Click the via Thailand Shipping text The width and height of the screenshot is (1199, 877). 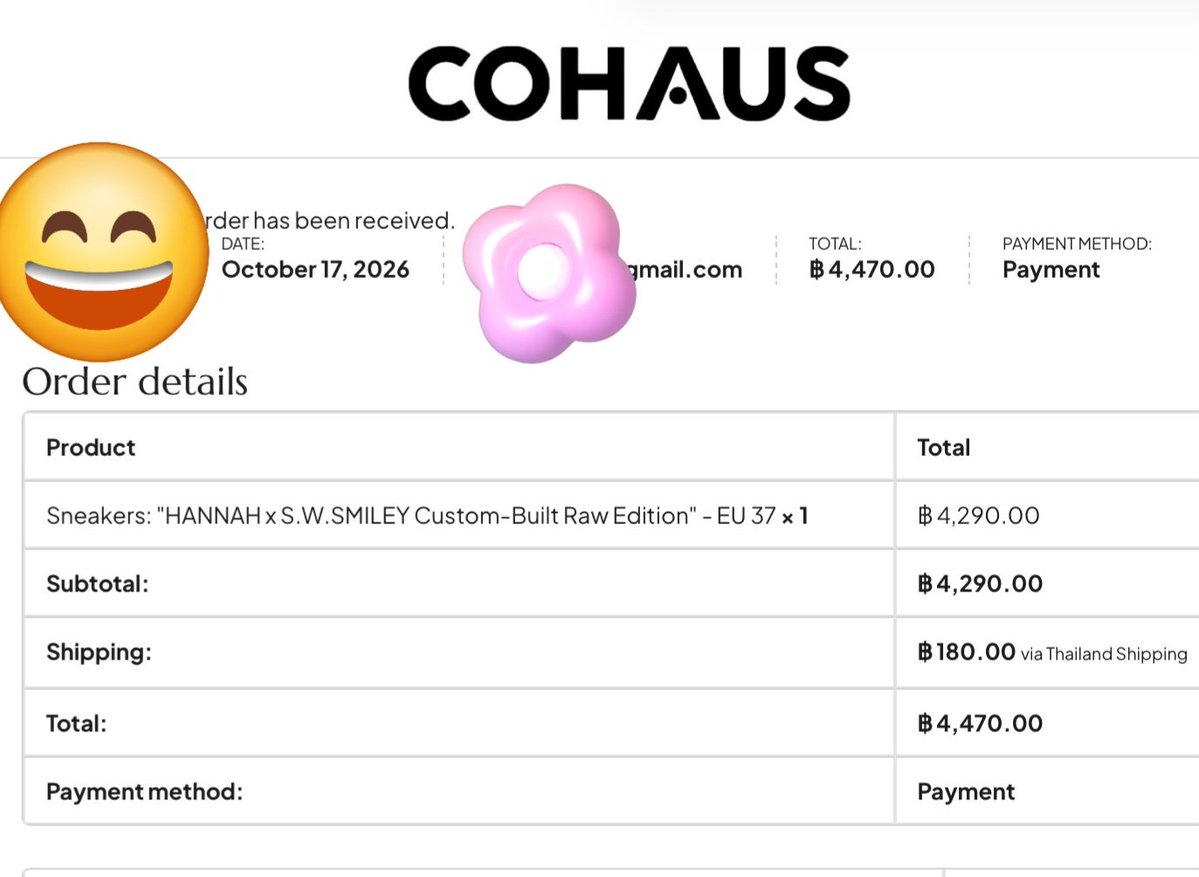click(1104, 654)
